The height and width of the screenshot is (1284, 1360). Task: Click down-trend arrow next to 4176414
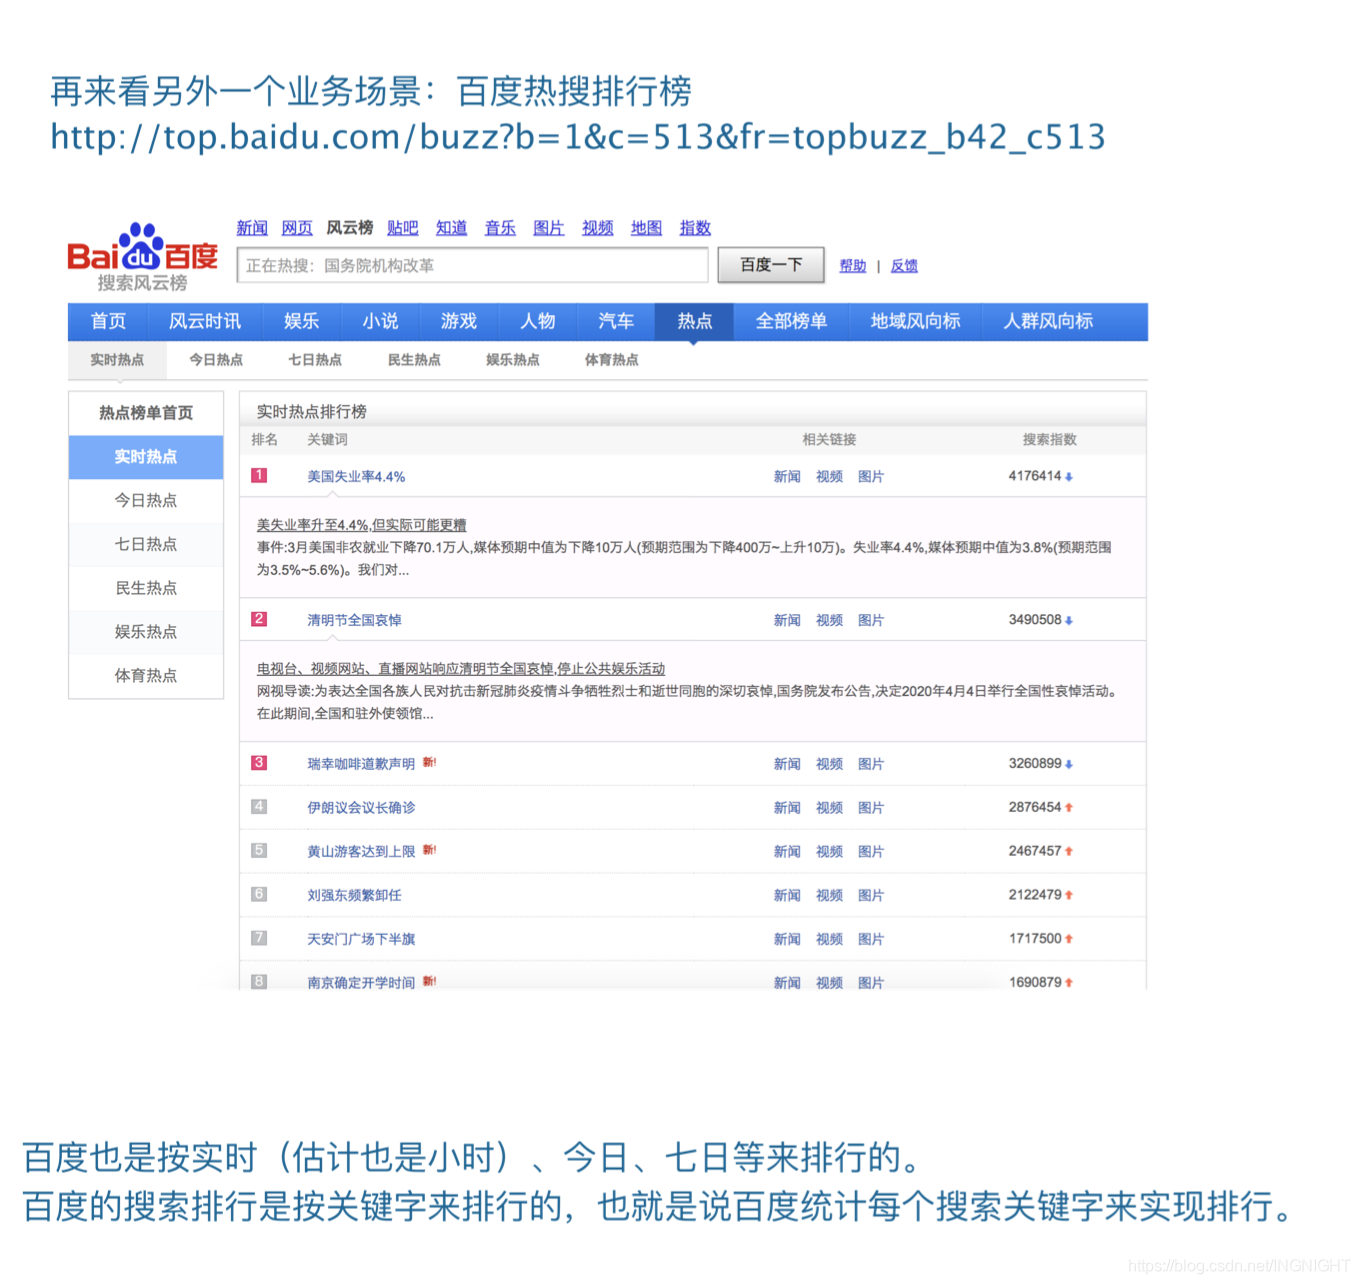click(1069, 477)
